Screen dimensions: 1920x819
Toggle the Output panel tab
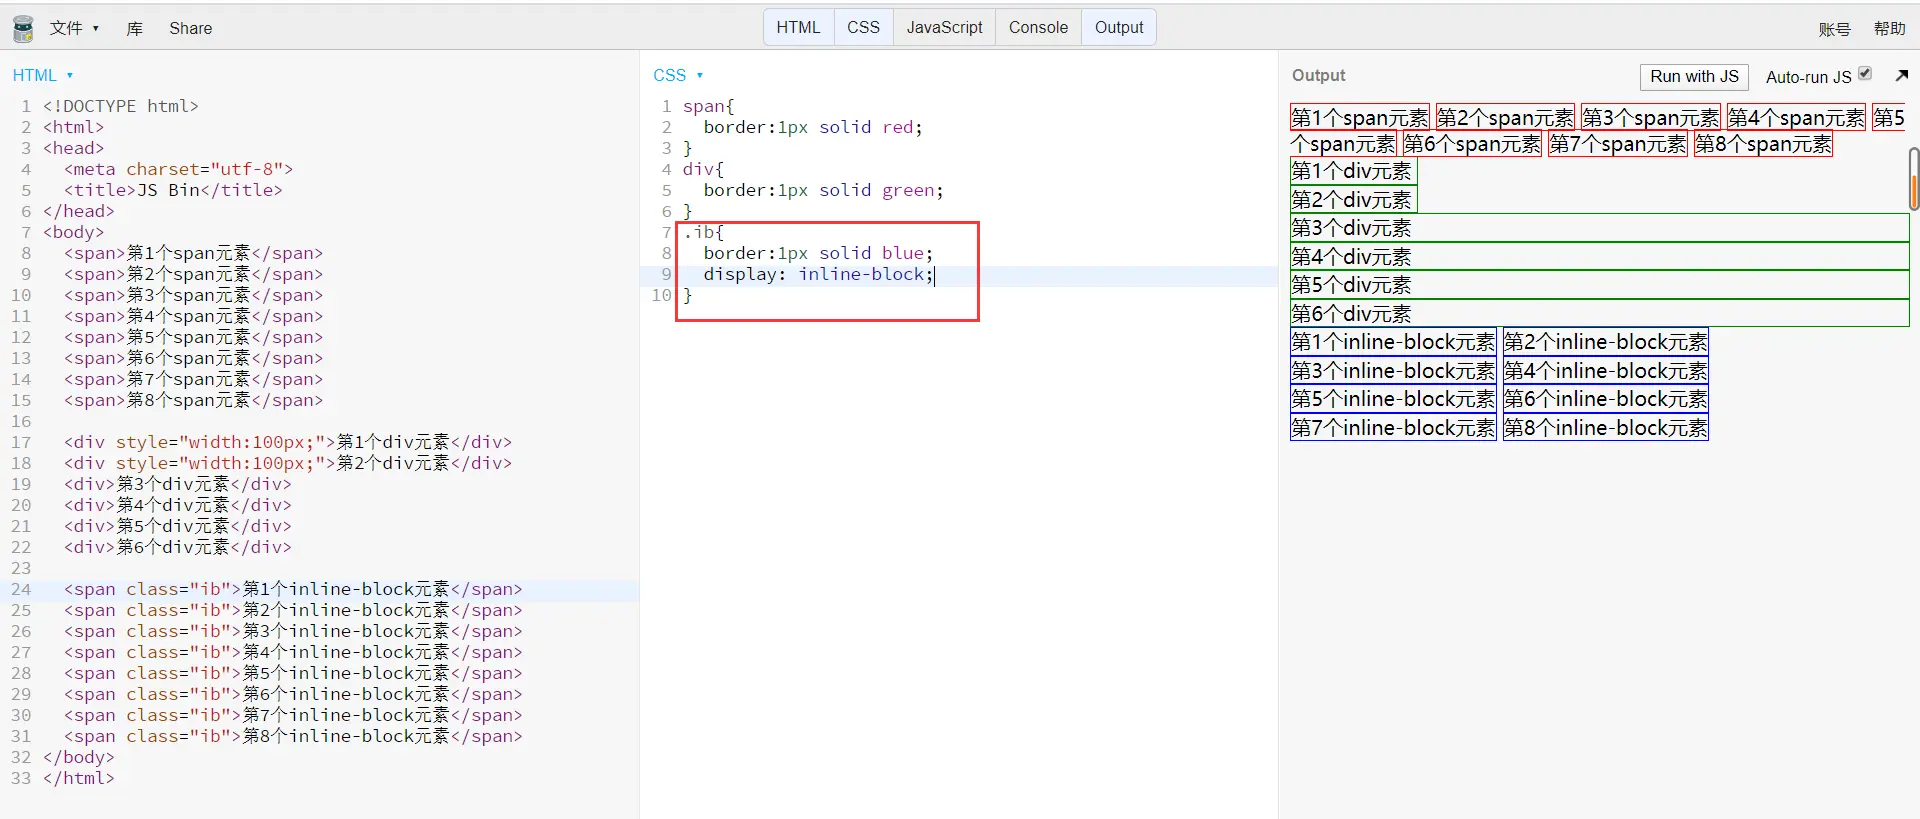[x=1119, y=27]
